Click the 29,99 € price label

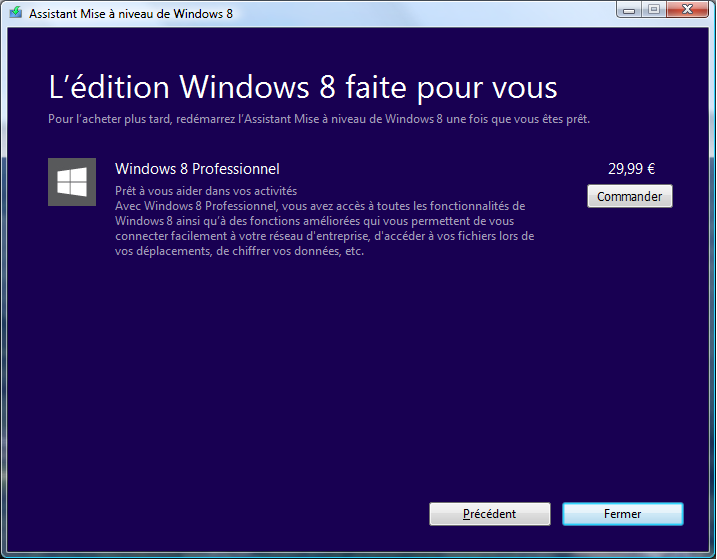point(631,169)
